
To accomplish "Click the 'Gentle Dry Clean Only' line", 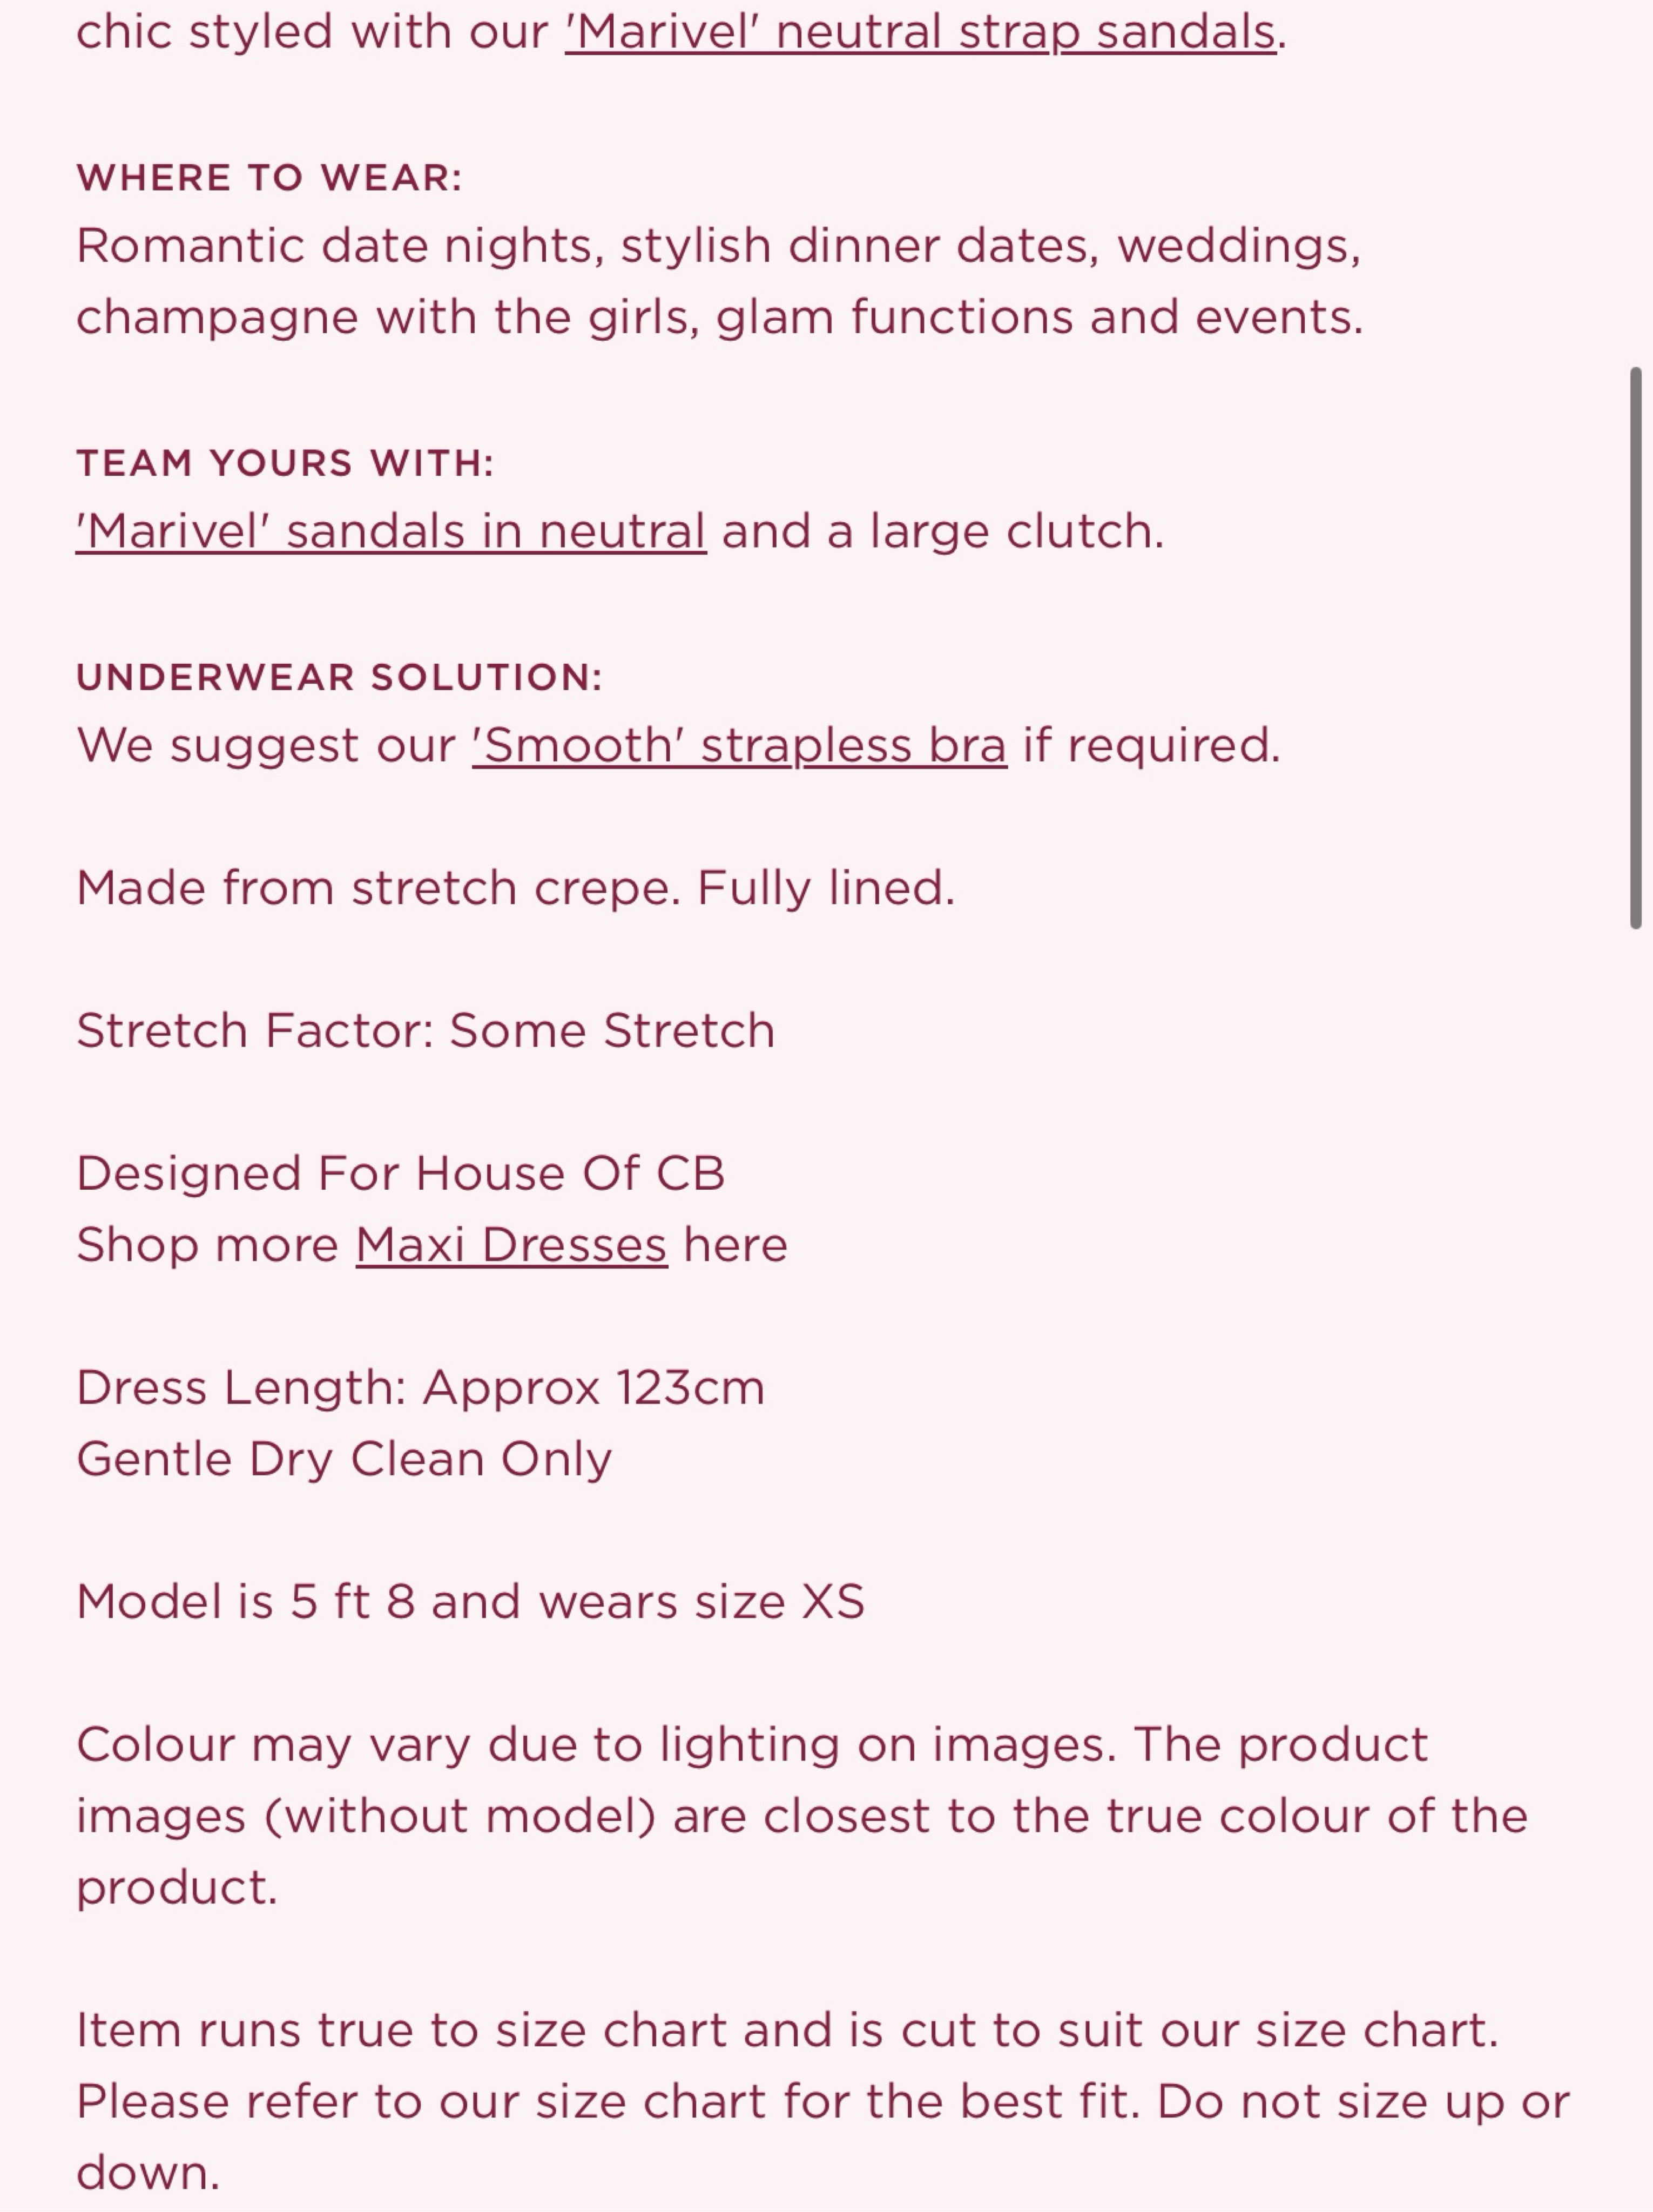I will (344, 1459).
